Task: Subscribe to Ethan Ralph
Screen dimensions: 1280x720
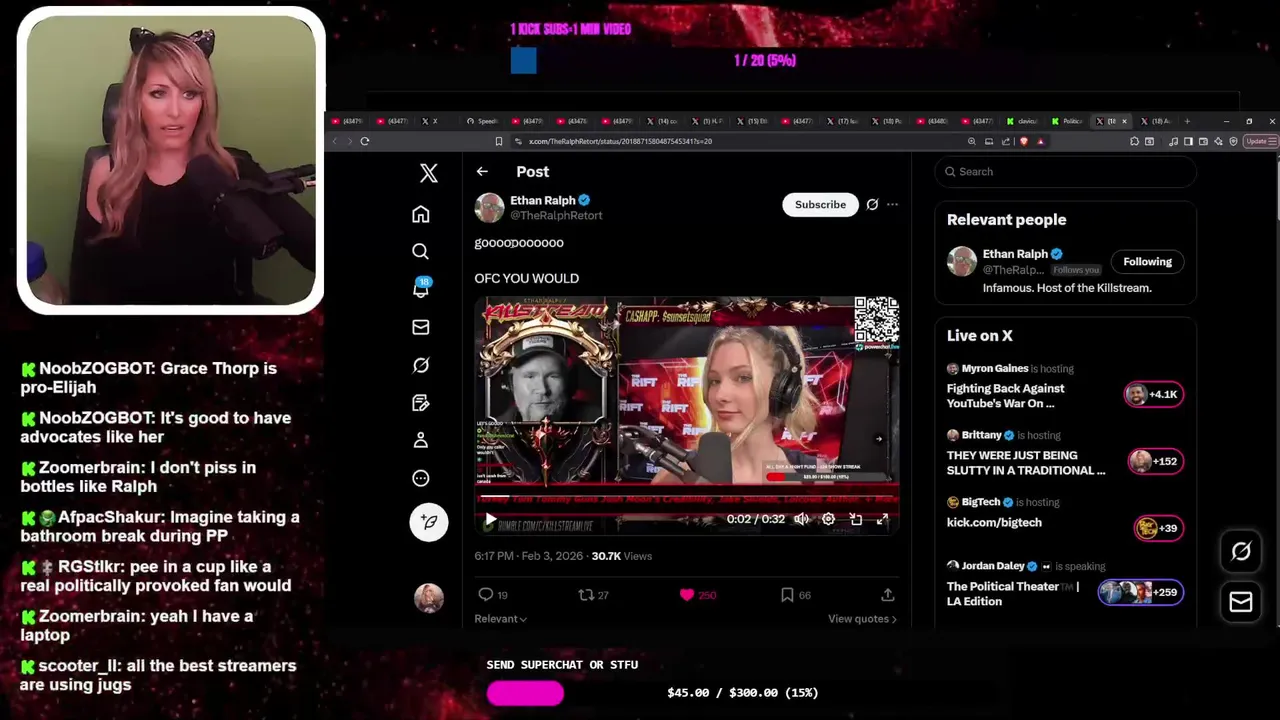Action: click(x=820, y=204)
